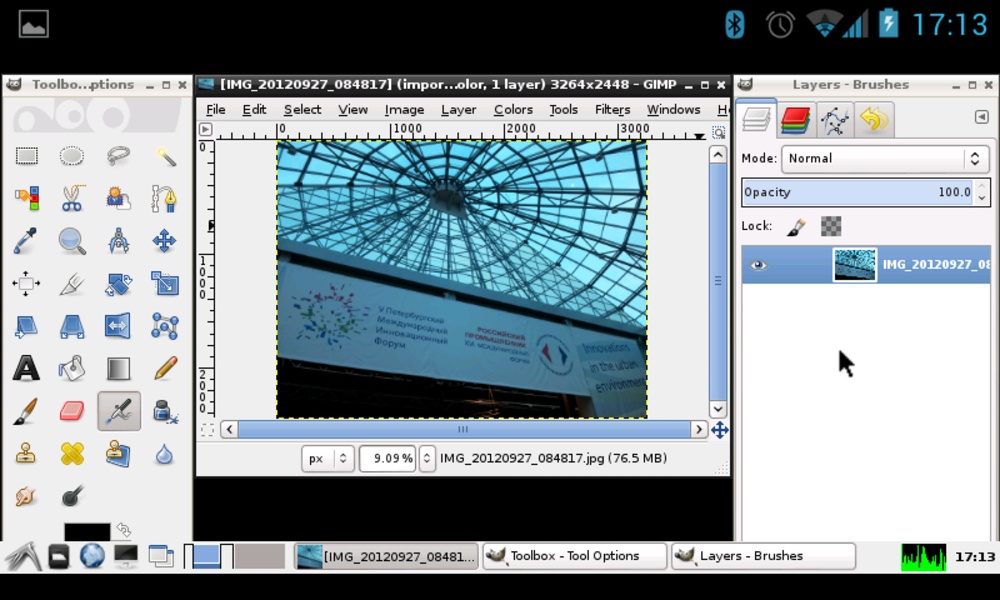The image size is (1000, 600).
Task: Open the Colors menu
Action: (513, 110)
